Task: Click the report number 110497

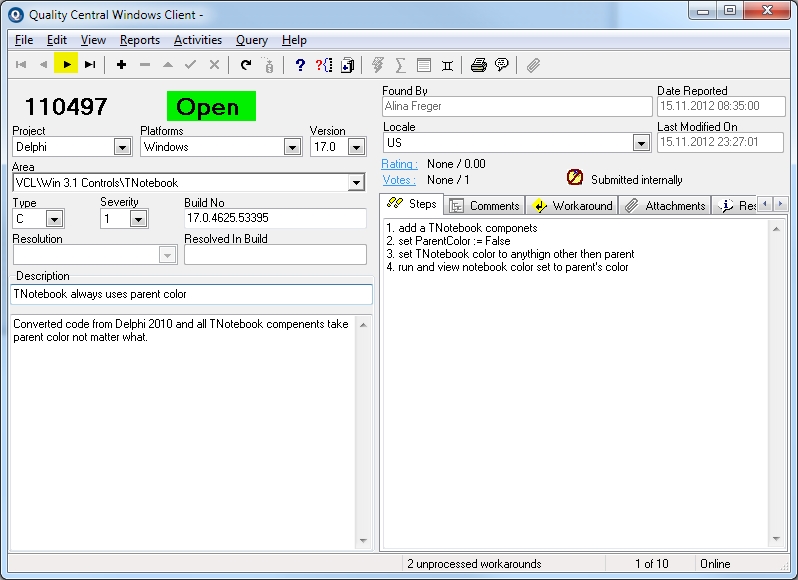Action: tap(66, 107)
